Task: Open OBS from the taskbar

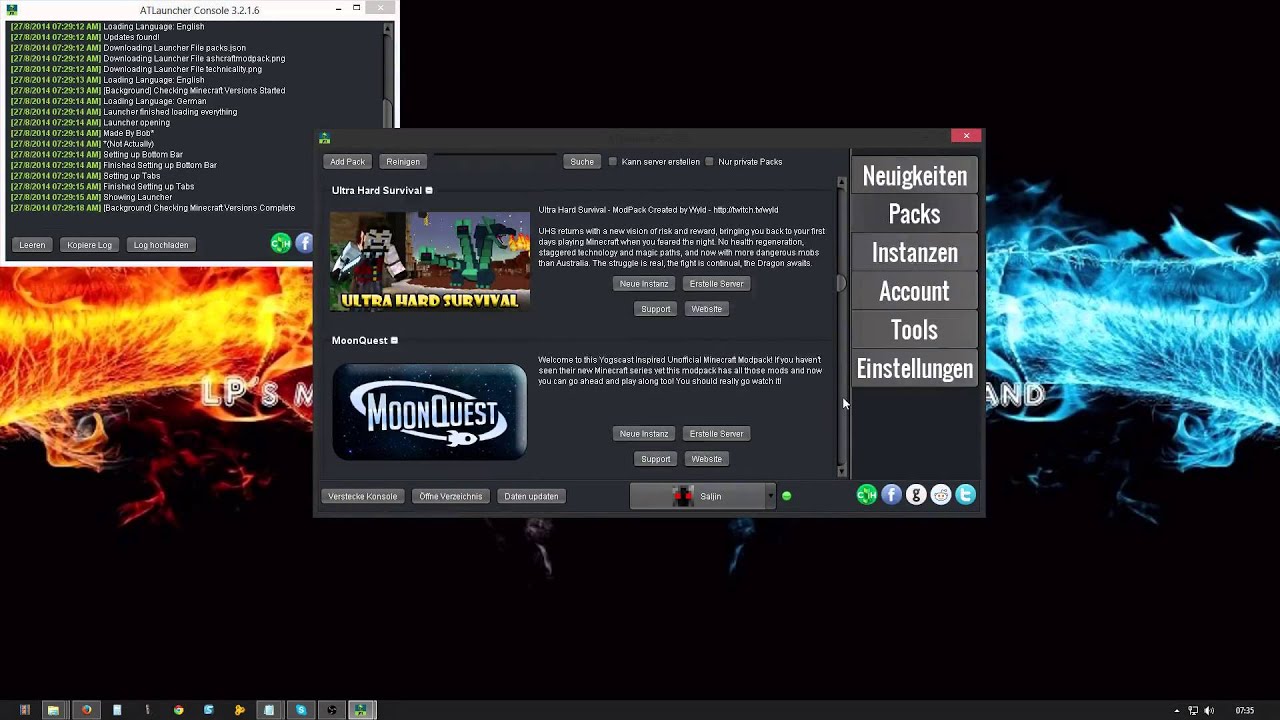Action: point(331,710)
